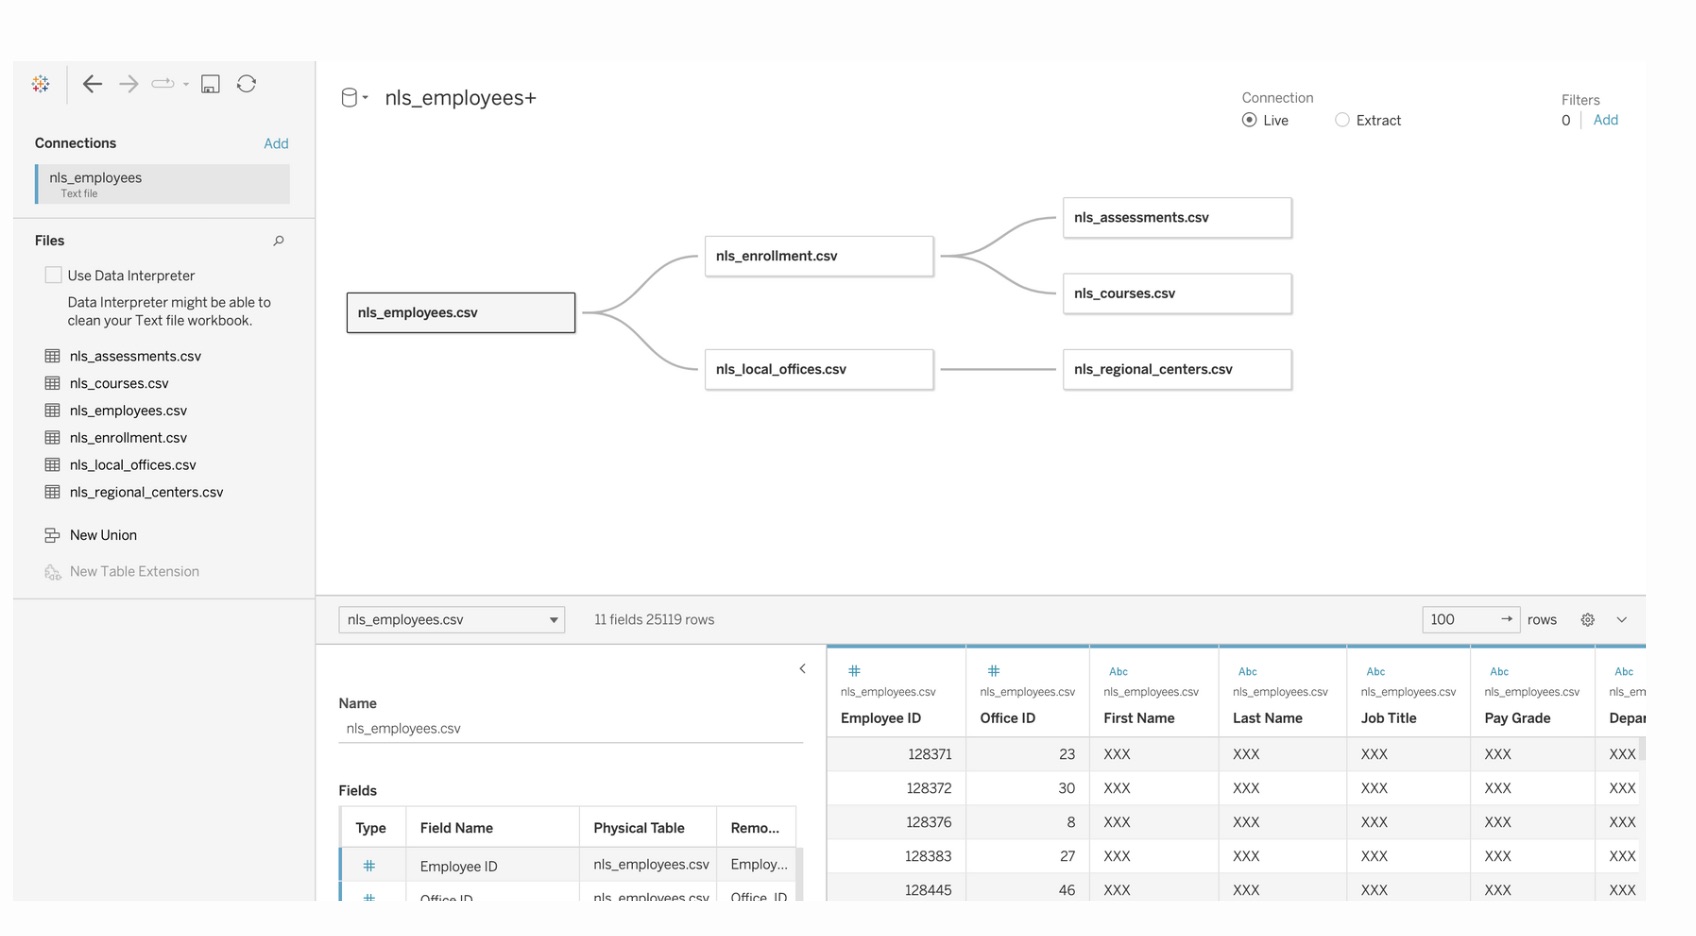Expand the preview pane options chevron
This screenshot has width=1696, height=936.
coord(1622,620)
